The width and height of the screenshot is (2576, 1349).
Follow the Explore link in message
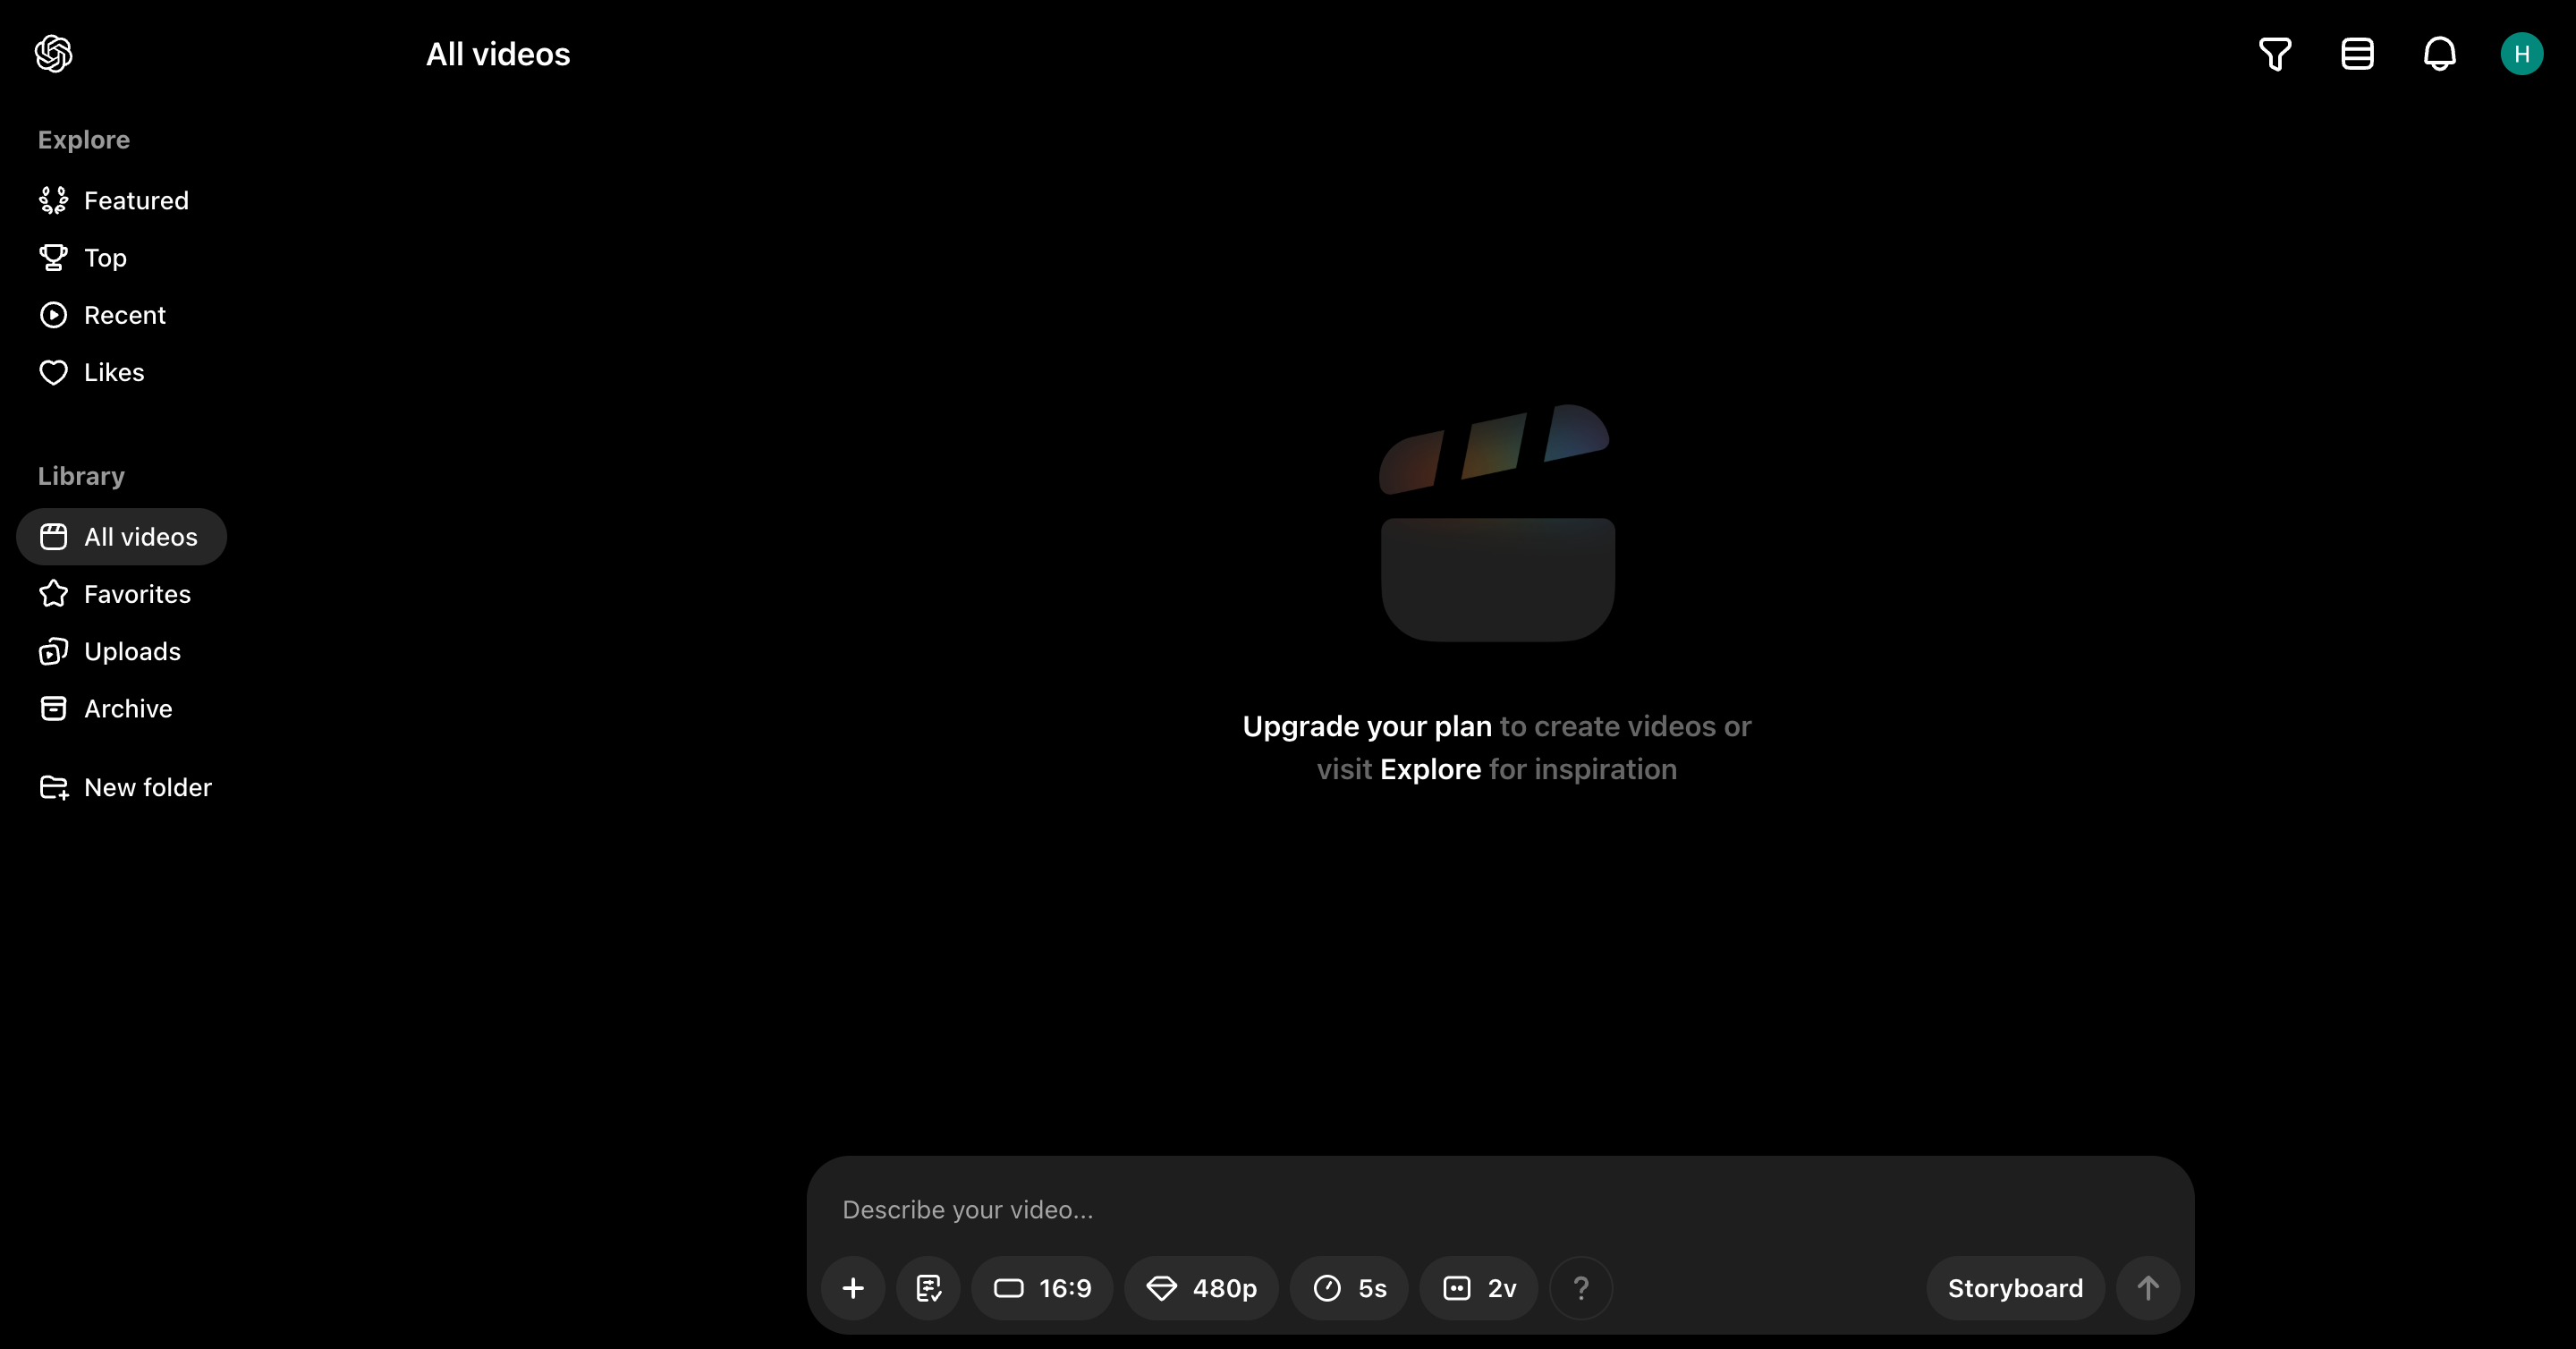(x=1430, y=769)
